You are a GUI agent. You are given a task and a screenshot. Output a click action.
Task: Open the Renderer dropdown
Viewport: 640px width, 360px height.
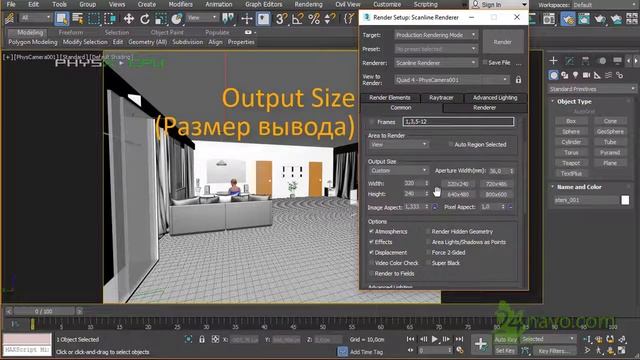tap(436, 63)
